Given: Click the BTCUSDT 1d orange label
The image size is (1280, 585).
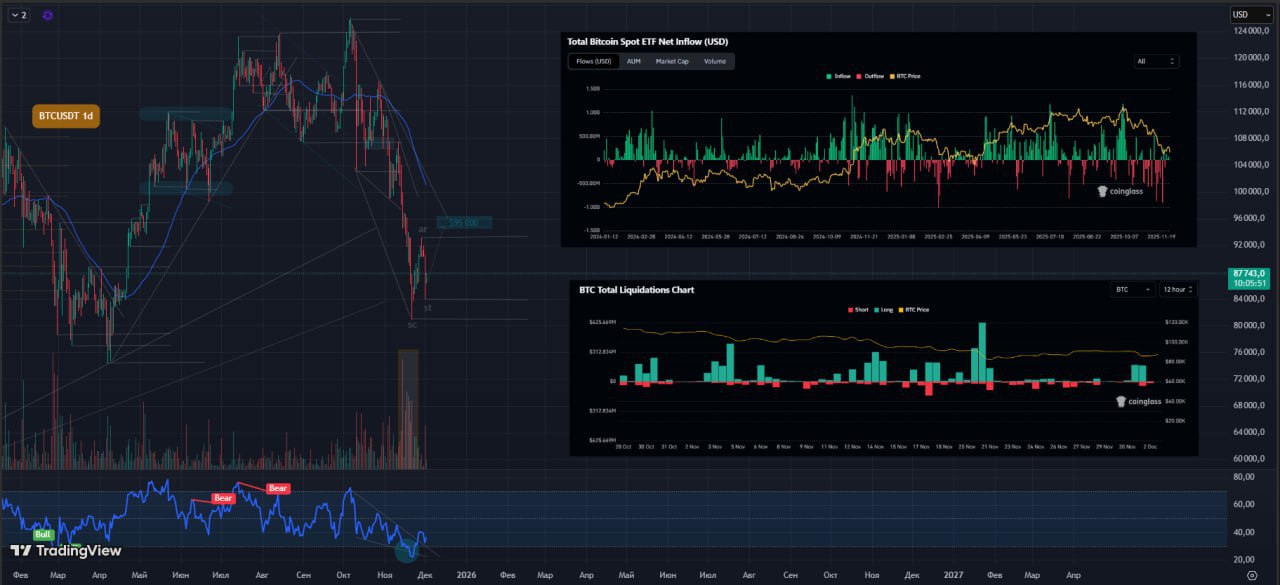Looking at the screenshot, I should click(66, 116).
